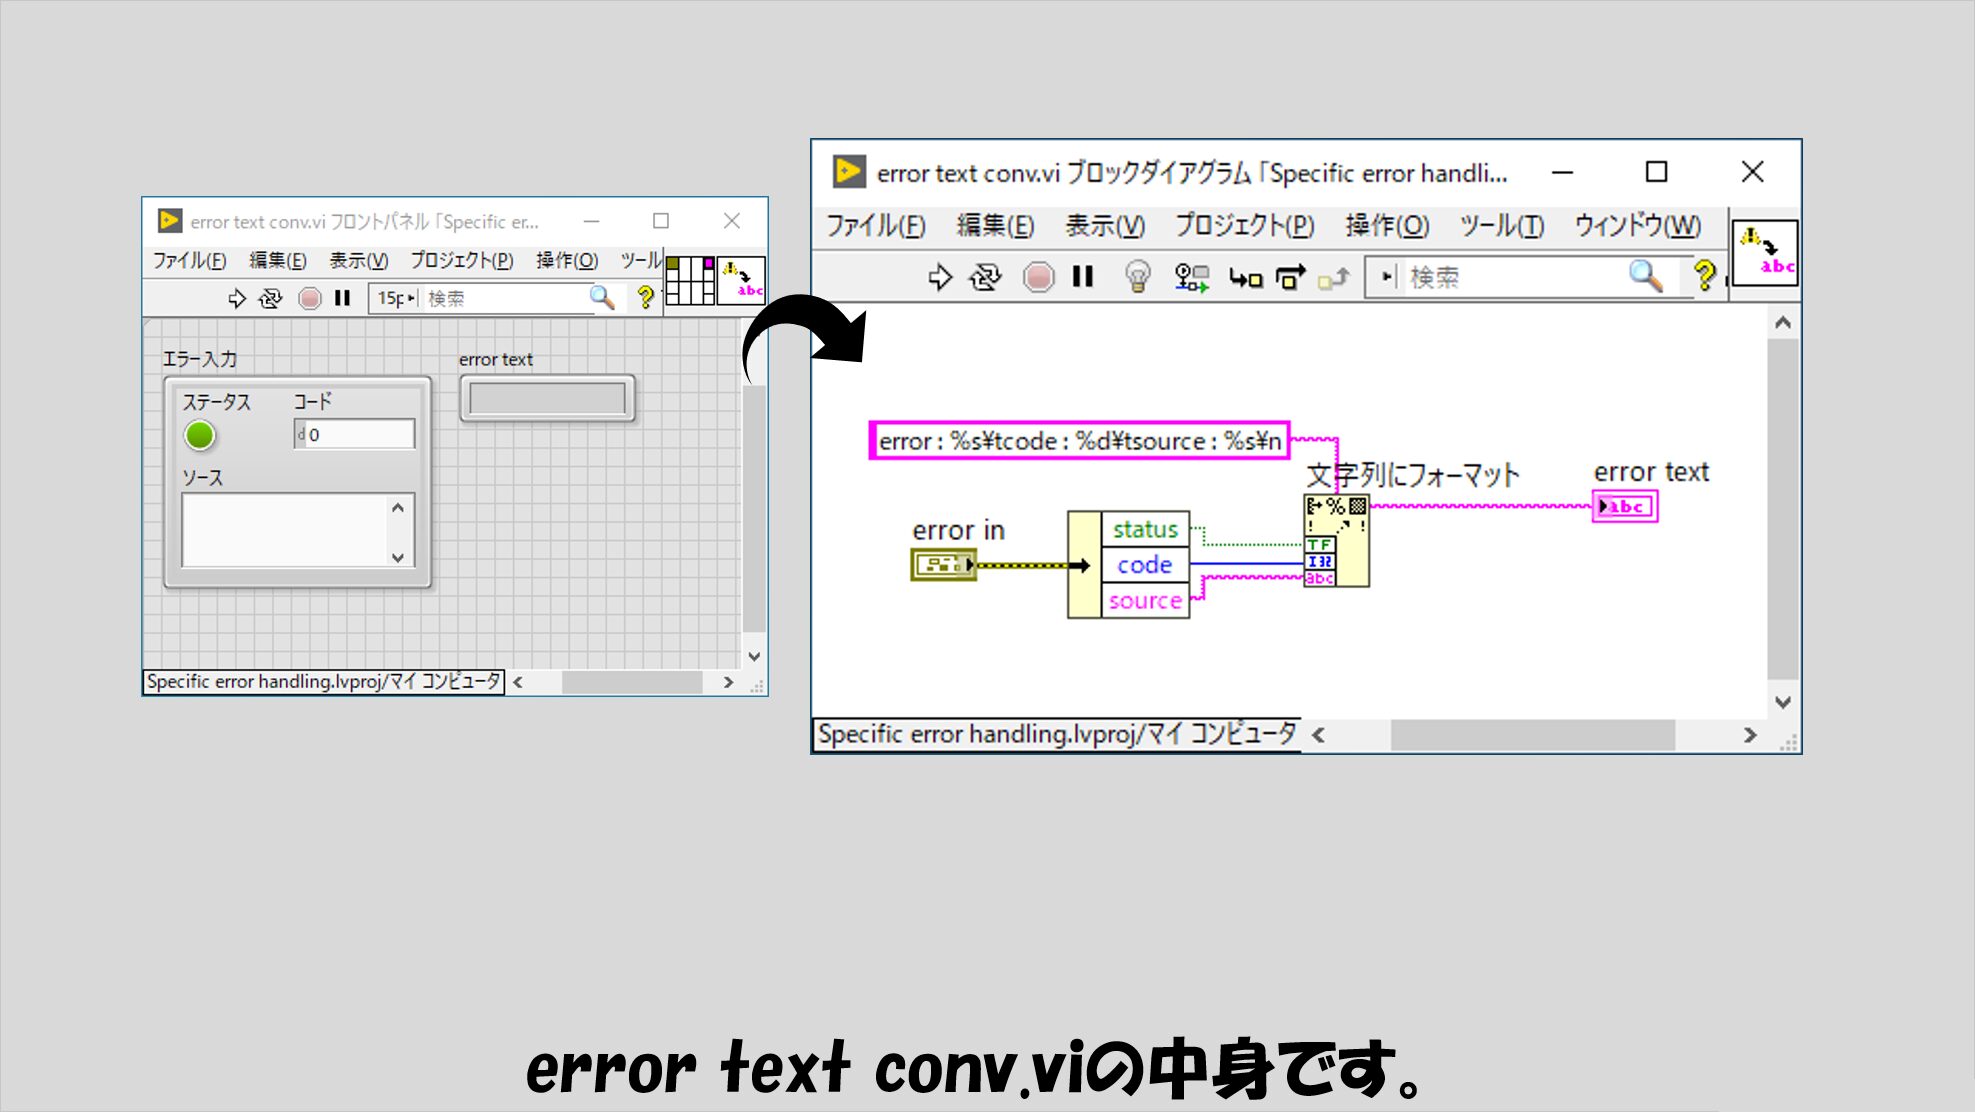Open the font size 15pt dropdown
This screenshot has width=1975, height=1112.
(395, 298)
